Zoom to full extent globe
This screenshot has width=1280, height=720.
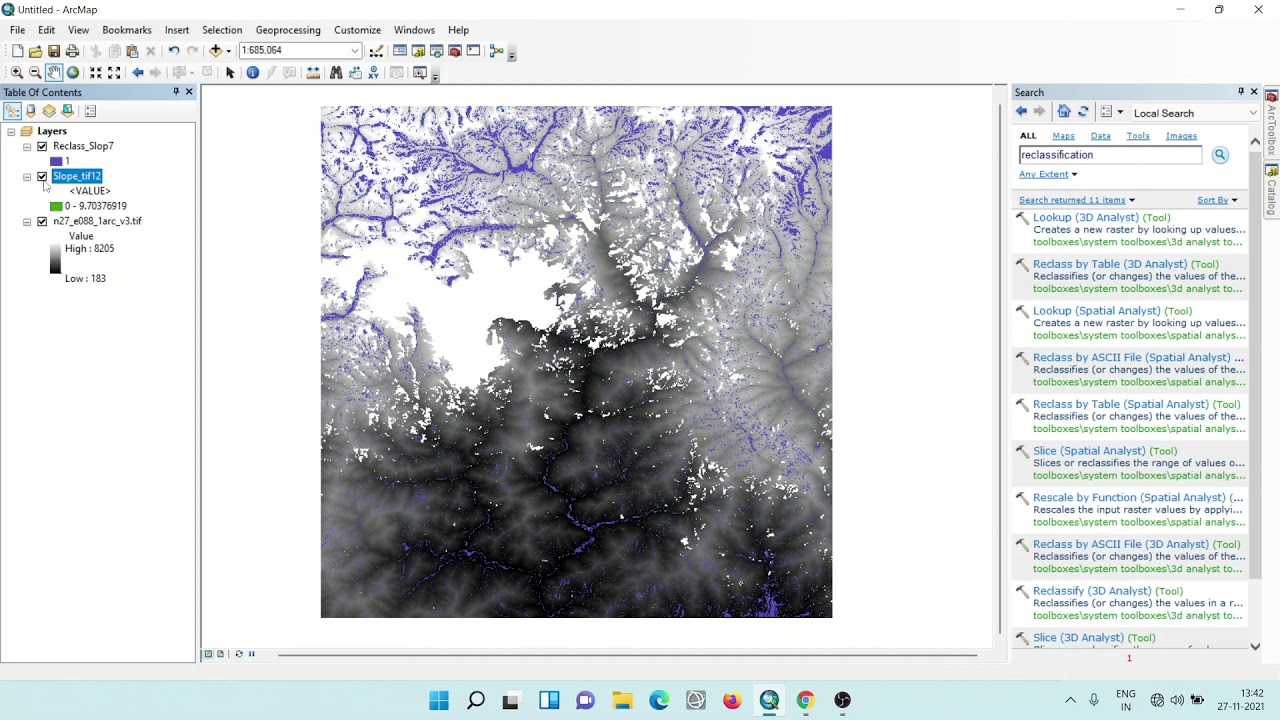point(73,73)
